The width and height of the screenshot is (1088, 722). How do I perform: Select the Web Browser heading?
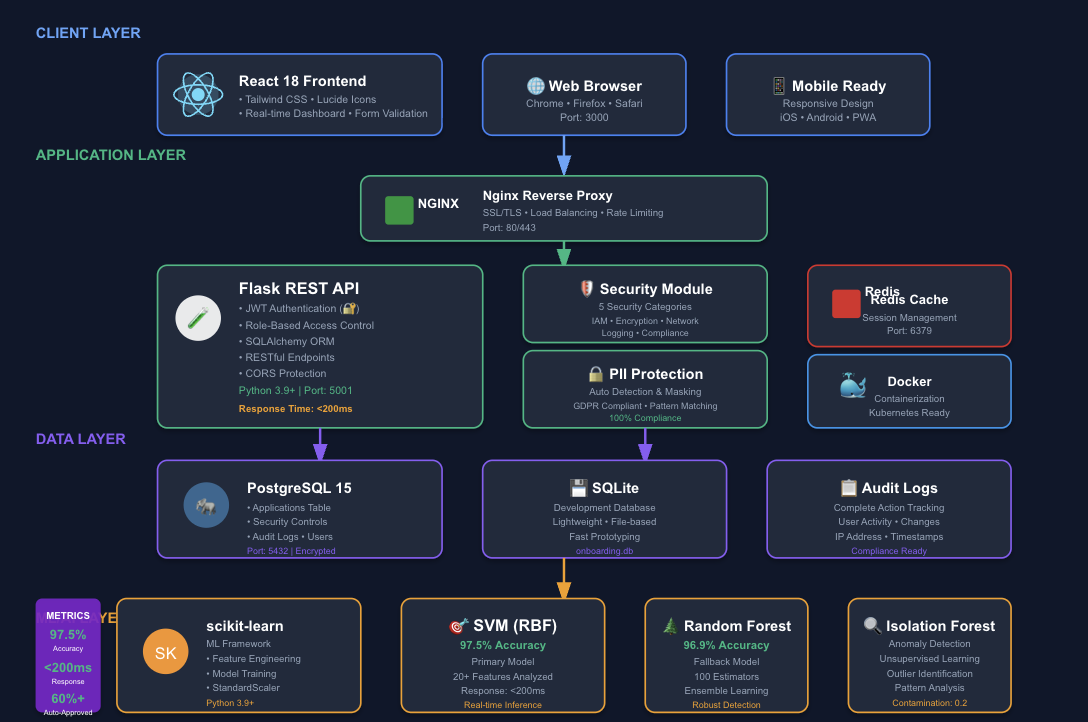click(595, 86)
